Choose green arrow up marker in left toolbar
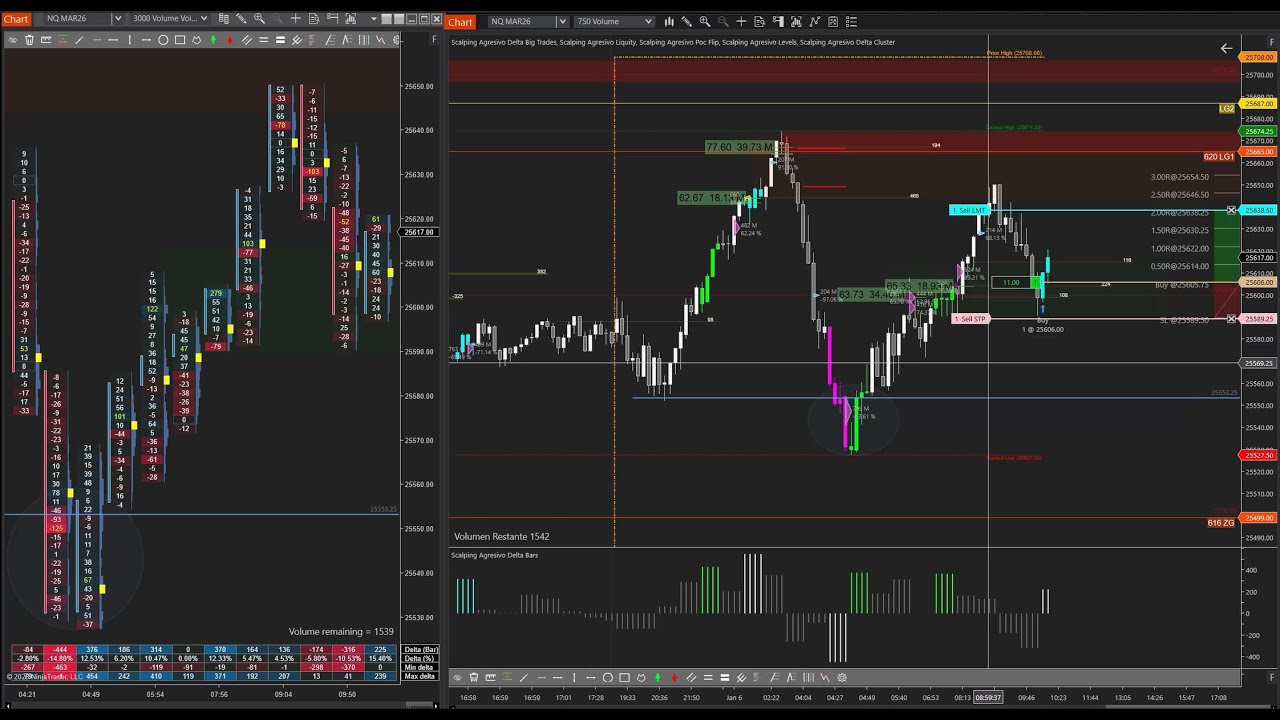This screenshot has height=720, width=1280. coord(213,40)
